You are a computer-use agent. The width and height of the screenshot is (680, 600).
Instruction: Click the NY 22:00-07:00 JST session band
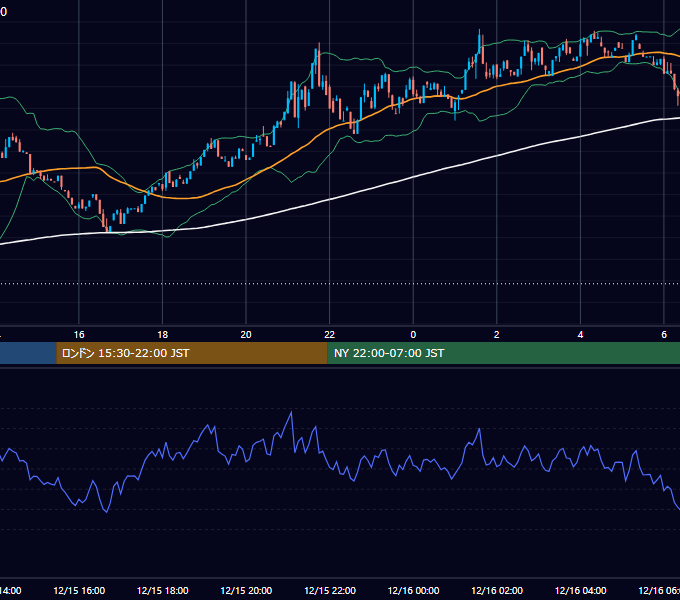503,353
